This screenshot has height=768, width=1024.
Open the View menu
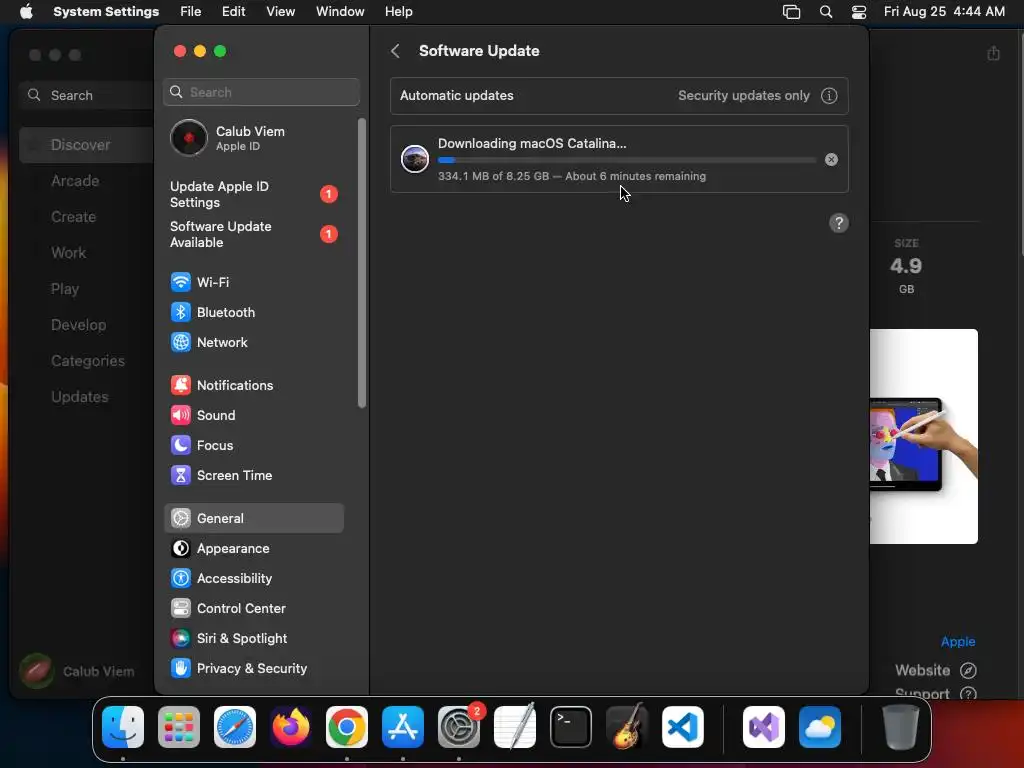(280, 12)
